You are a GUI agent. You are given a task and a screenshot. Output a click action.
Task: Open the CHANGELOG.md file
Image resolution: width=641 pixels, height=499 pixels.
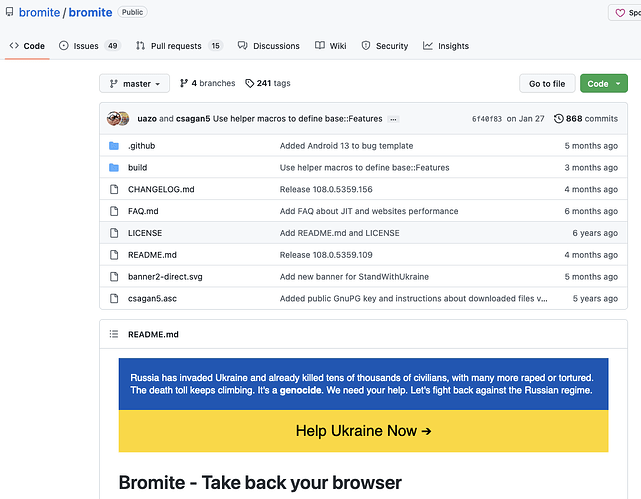[x=161, y=189]
